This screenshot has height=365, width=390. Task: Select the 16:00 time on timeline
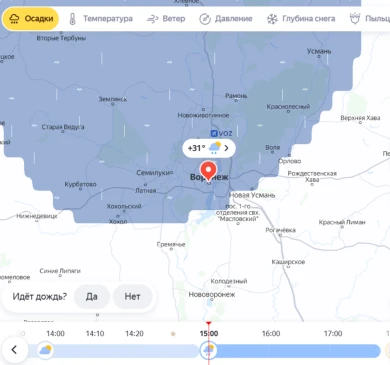pos(271,333)
